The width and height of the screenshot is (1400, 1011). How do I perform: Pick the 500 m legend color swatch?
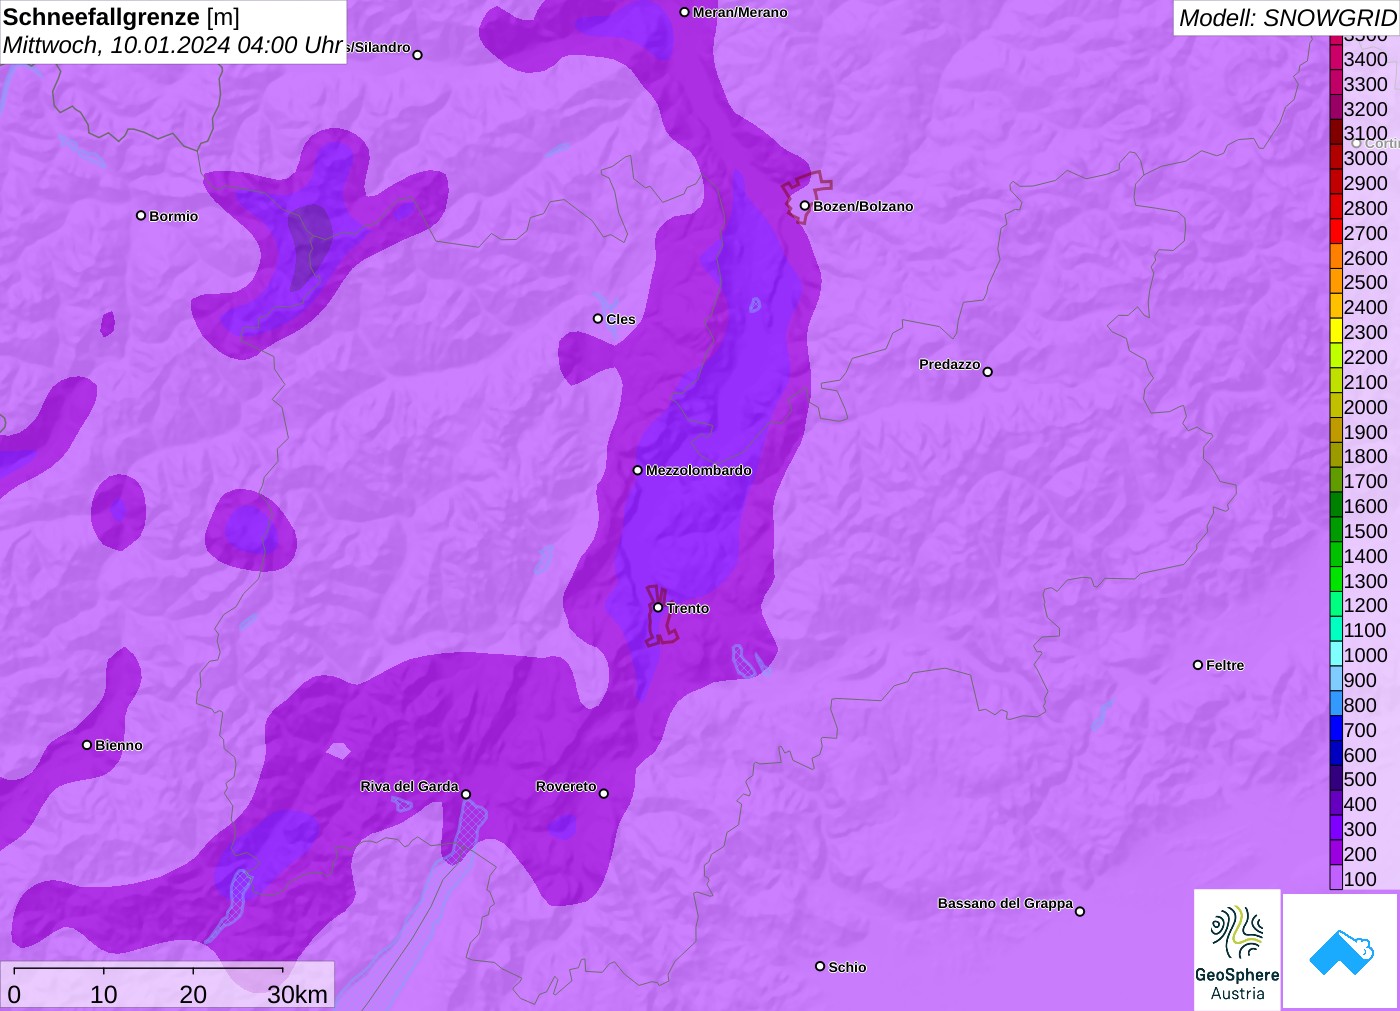pos(1336,779)
